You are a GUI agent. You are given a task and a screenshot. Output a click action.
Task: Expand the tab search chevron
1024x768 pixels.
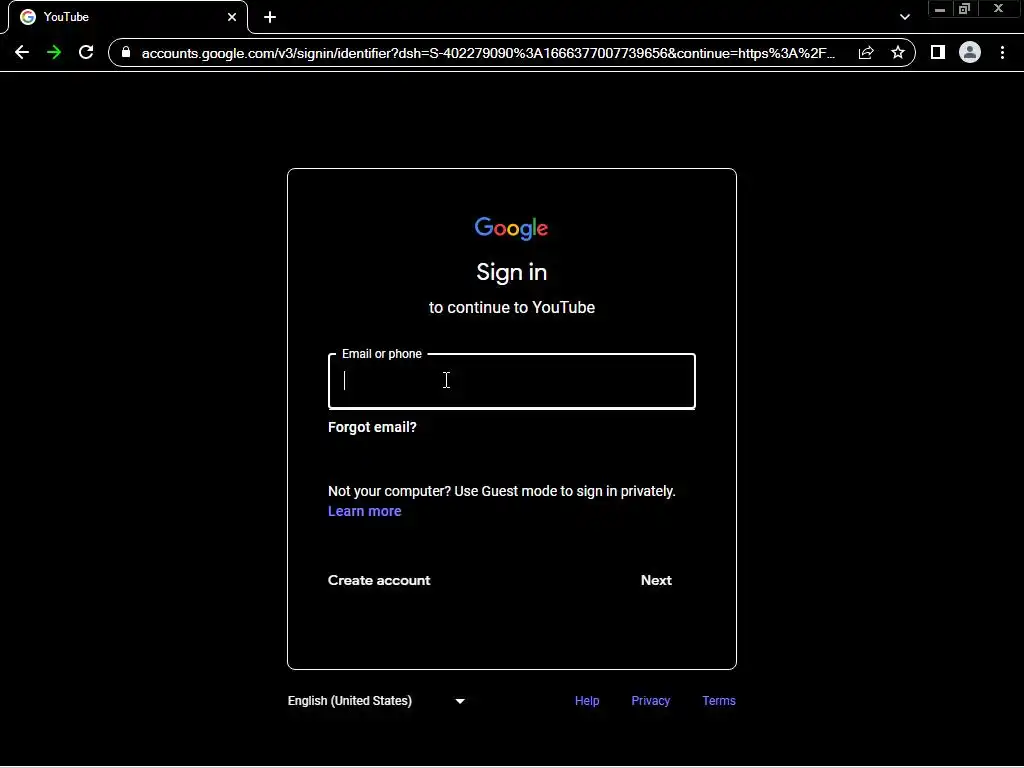pos(904,17)
